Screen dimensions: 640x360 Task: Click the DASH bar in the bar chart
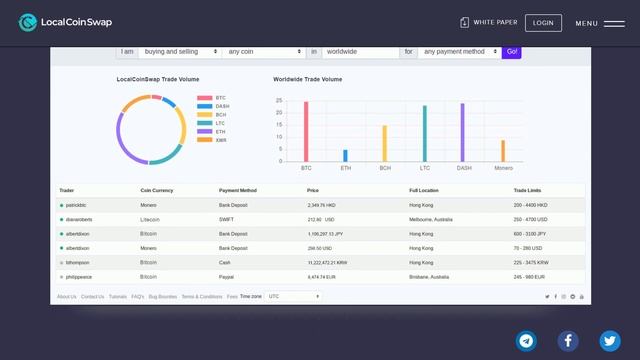(462, 132)
